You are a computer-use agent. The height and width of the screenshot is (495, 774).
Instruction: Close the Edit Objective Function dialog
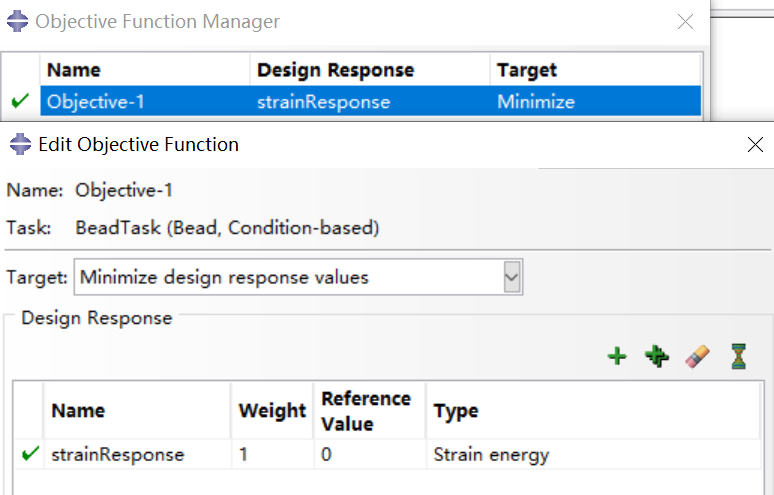point(755,145)
